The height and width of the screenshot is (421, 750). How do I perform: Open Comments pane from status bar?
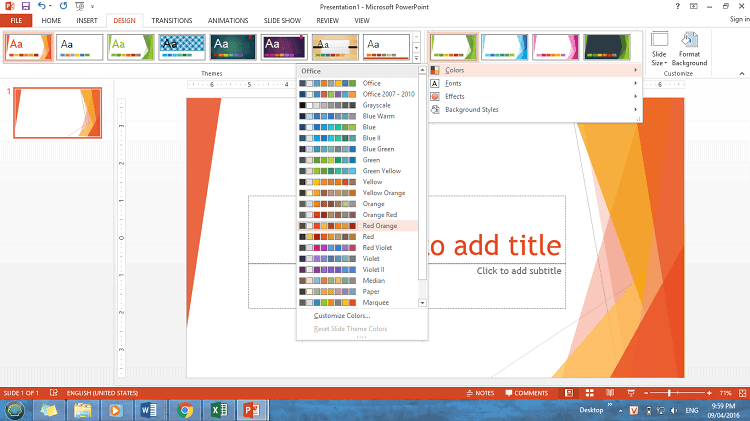click(x=527, y=393)
